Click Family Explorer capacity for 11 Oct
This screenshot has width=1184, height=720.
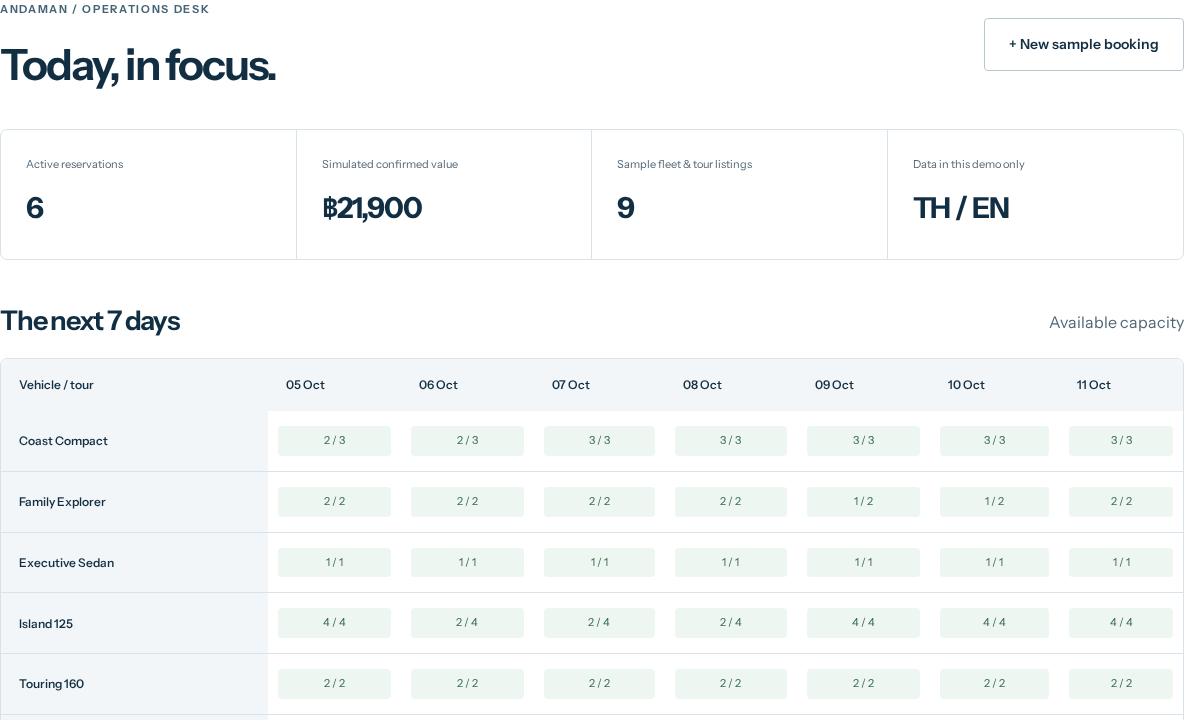click(x=1121, y=502)
